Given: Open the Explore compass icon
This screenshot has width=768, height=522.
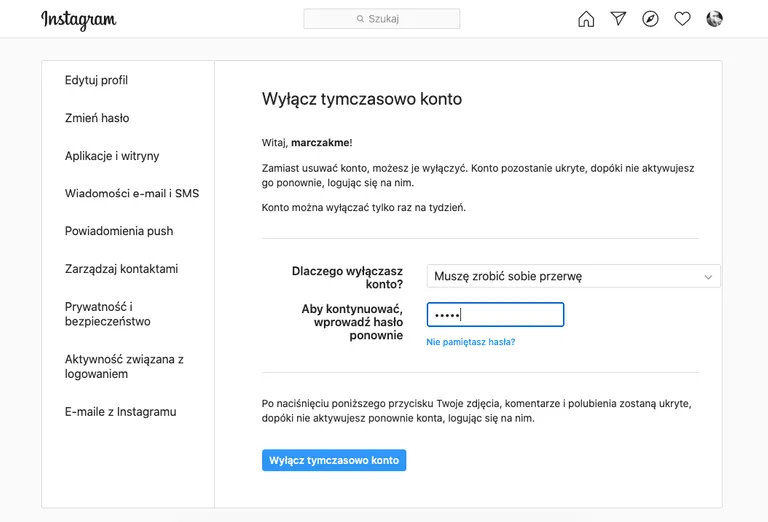Looking at the screenshot, I should [x=650, y=19].
